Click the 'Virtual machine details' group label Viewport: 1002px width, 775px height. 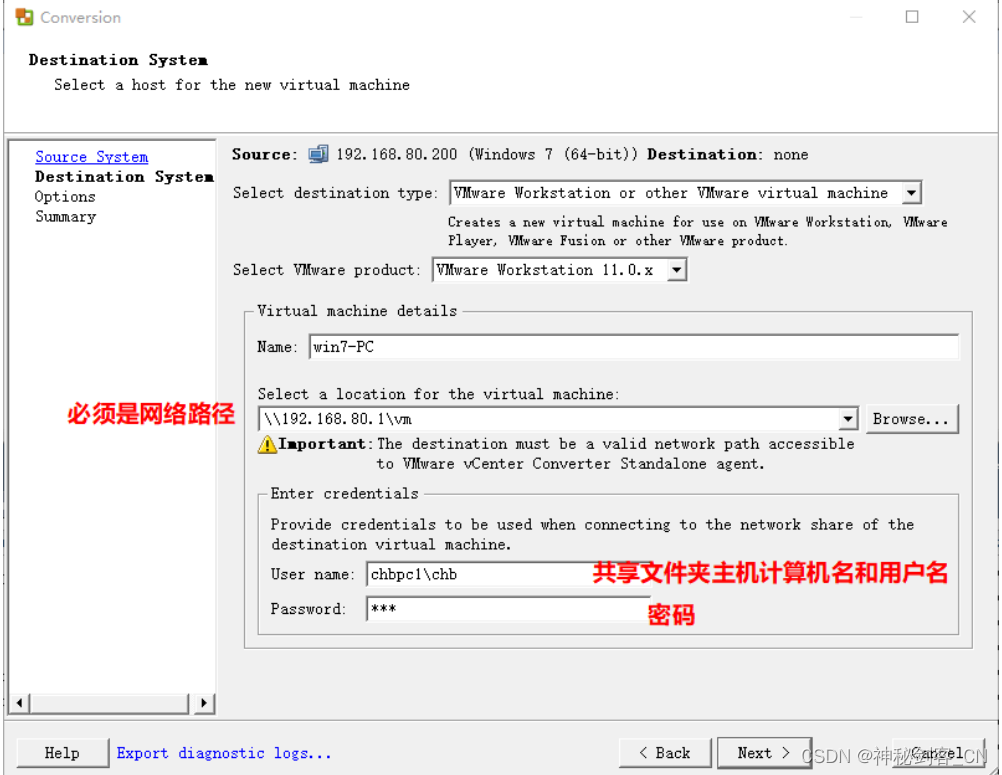357,311
